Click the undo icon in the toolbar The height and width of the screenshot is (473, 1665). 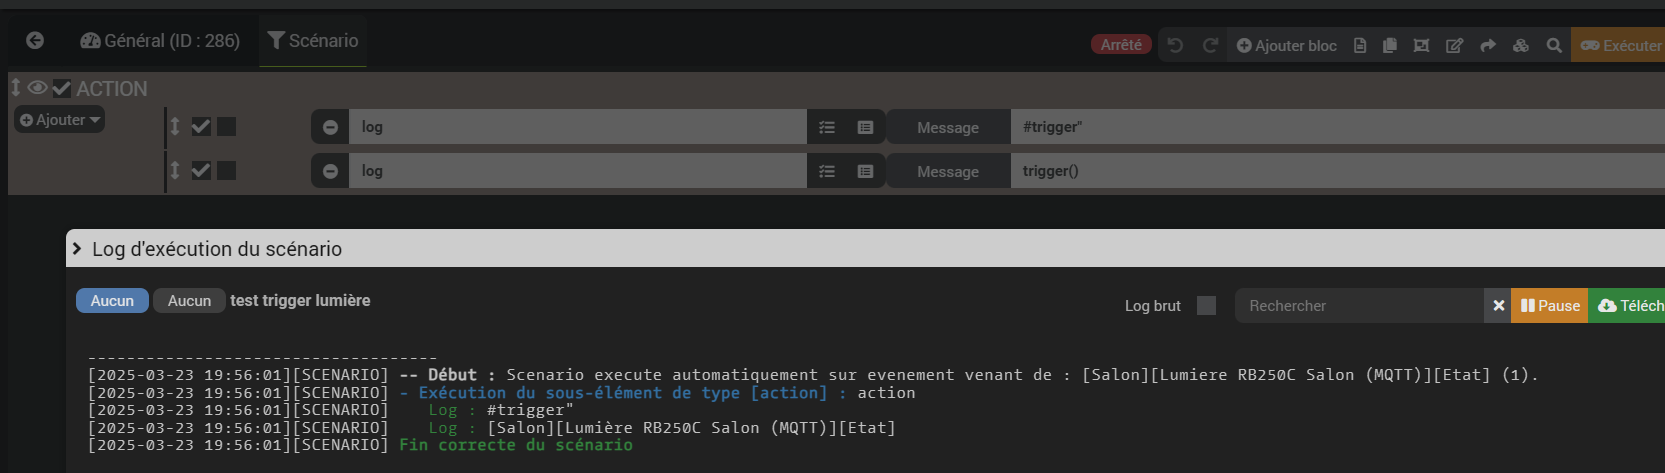pyautogui.click(x=1175, y=45)
